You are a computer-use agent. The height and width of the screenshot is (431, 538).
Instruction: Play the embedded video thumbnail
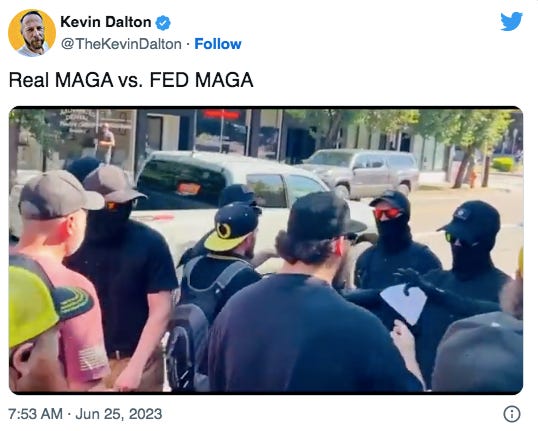click(x=266, y=250)
